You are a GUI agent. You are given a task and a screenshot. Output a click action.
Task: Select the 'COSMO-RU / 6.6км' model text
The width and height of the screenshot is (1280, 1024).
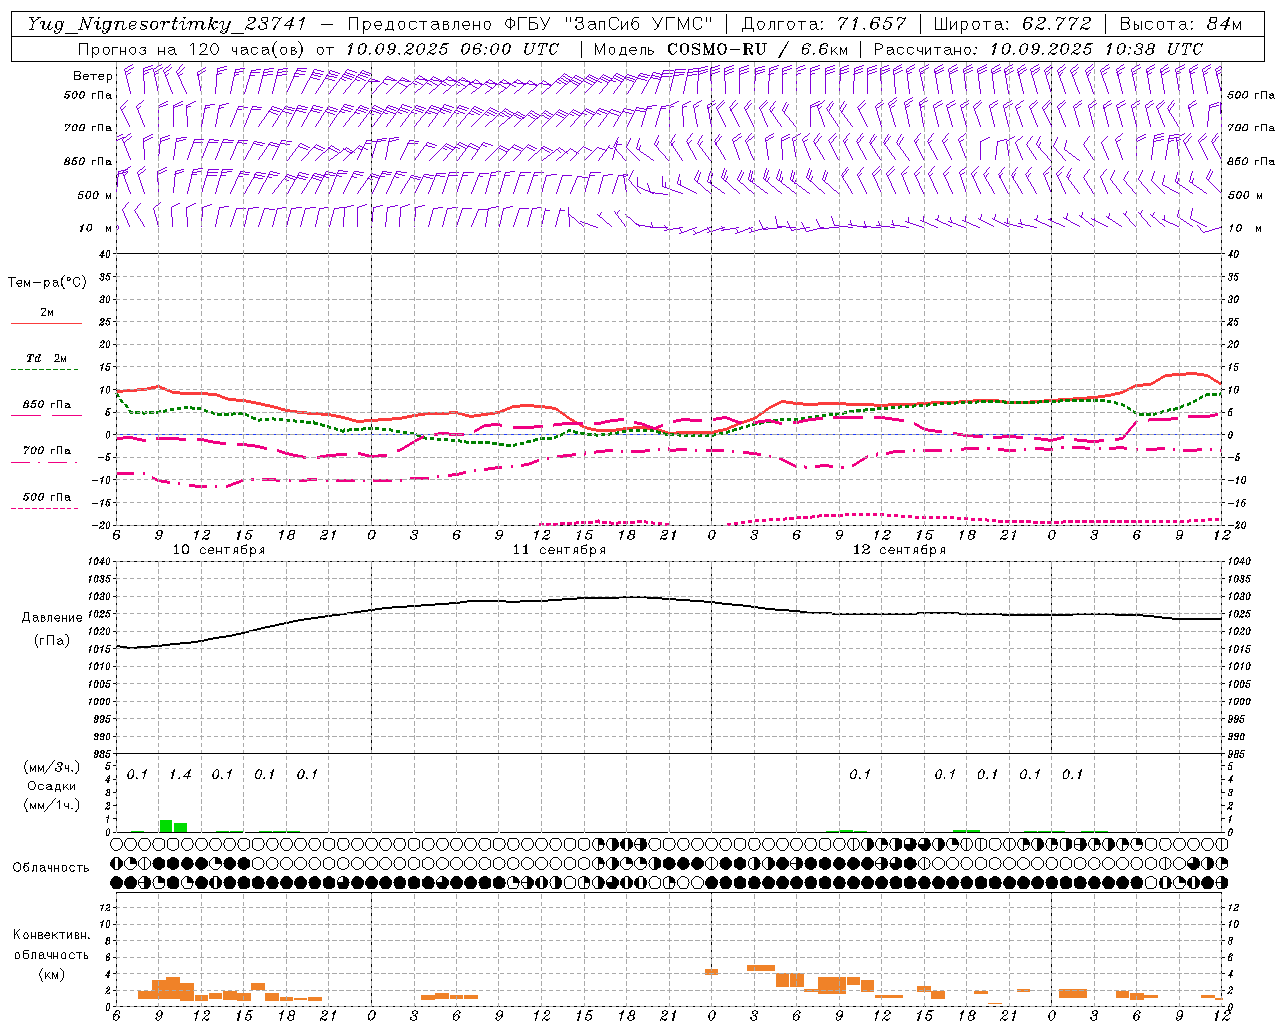(x=758, y=49)
